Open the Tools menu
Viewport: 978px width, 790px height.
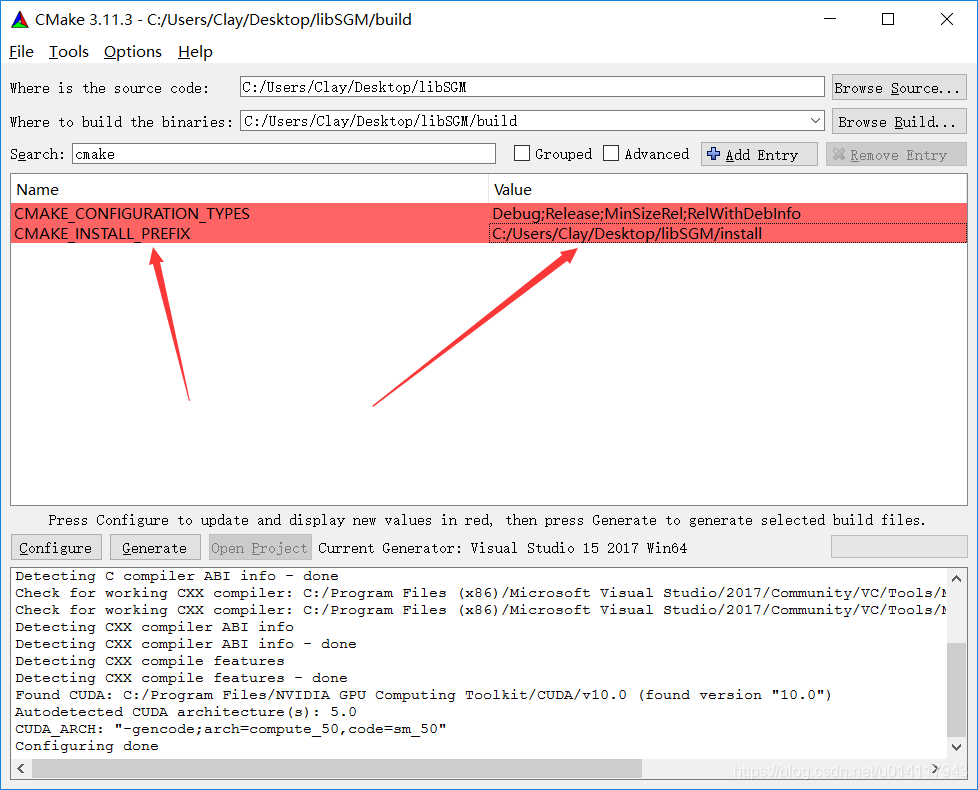click(x=69, y=52)
